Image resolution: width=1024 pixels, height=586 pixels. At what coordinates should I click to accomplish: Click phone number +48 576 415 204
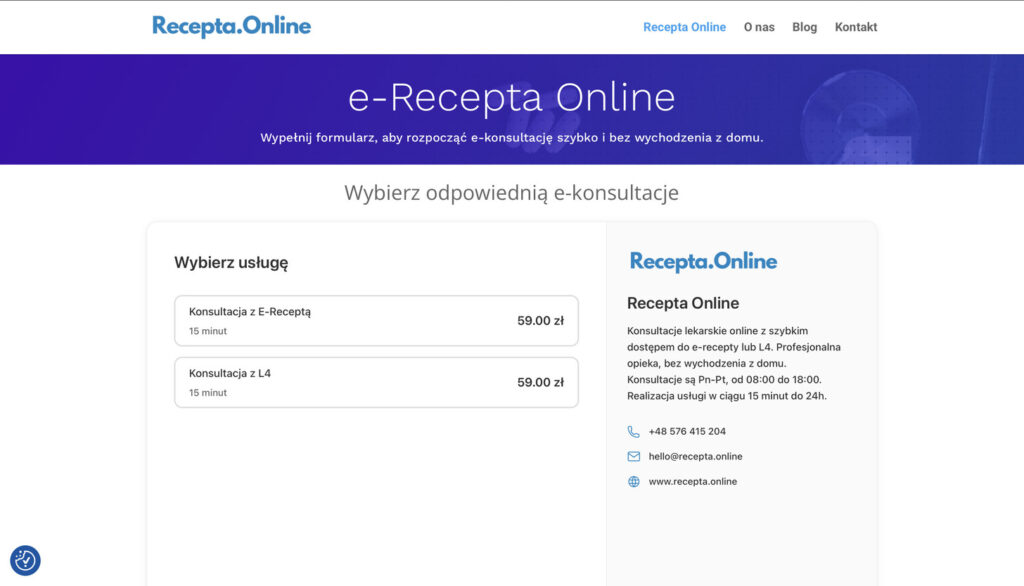pos(687,432)
